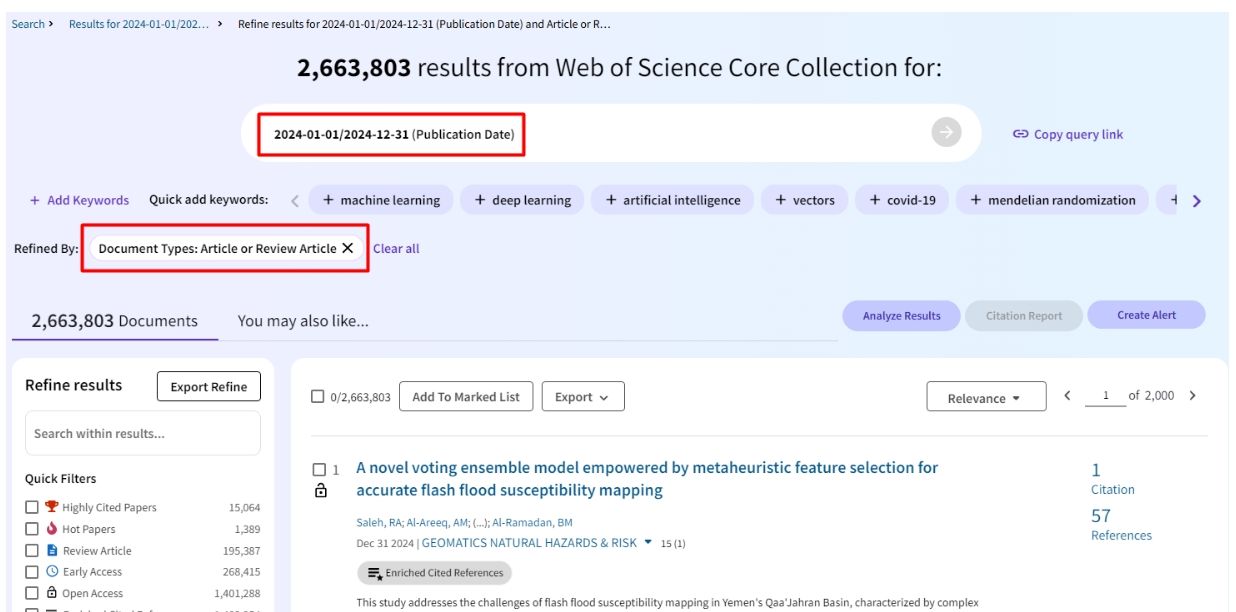Add the covid-19 keyword

coord(903,200)
